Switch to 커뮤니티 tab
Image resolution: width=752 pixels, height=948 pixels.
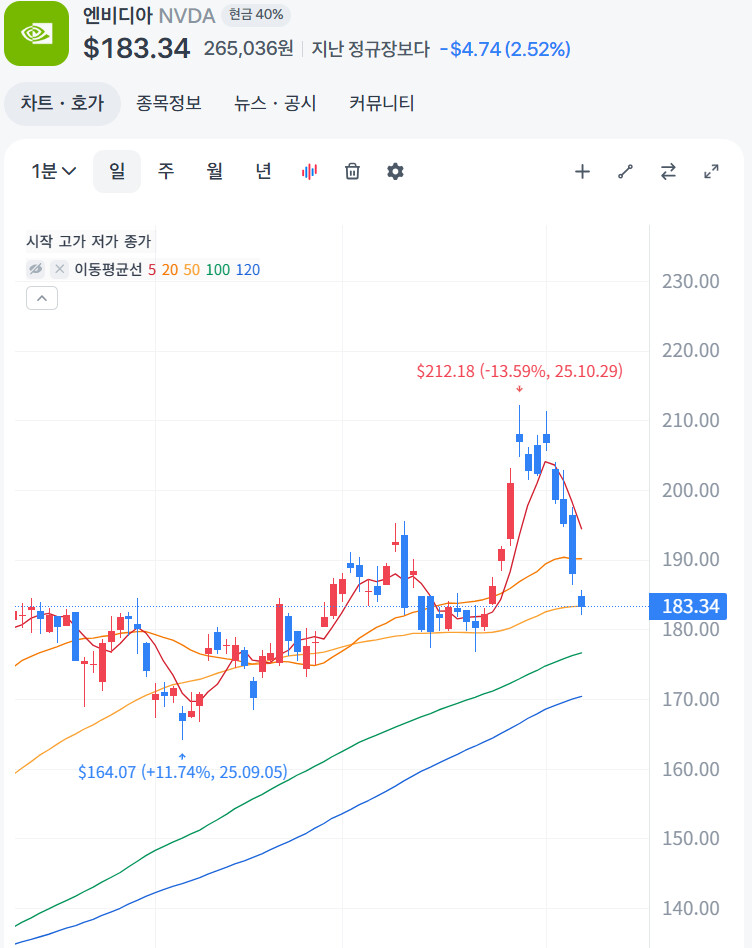(x=381, y=103)
